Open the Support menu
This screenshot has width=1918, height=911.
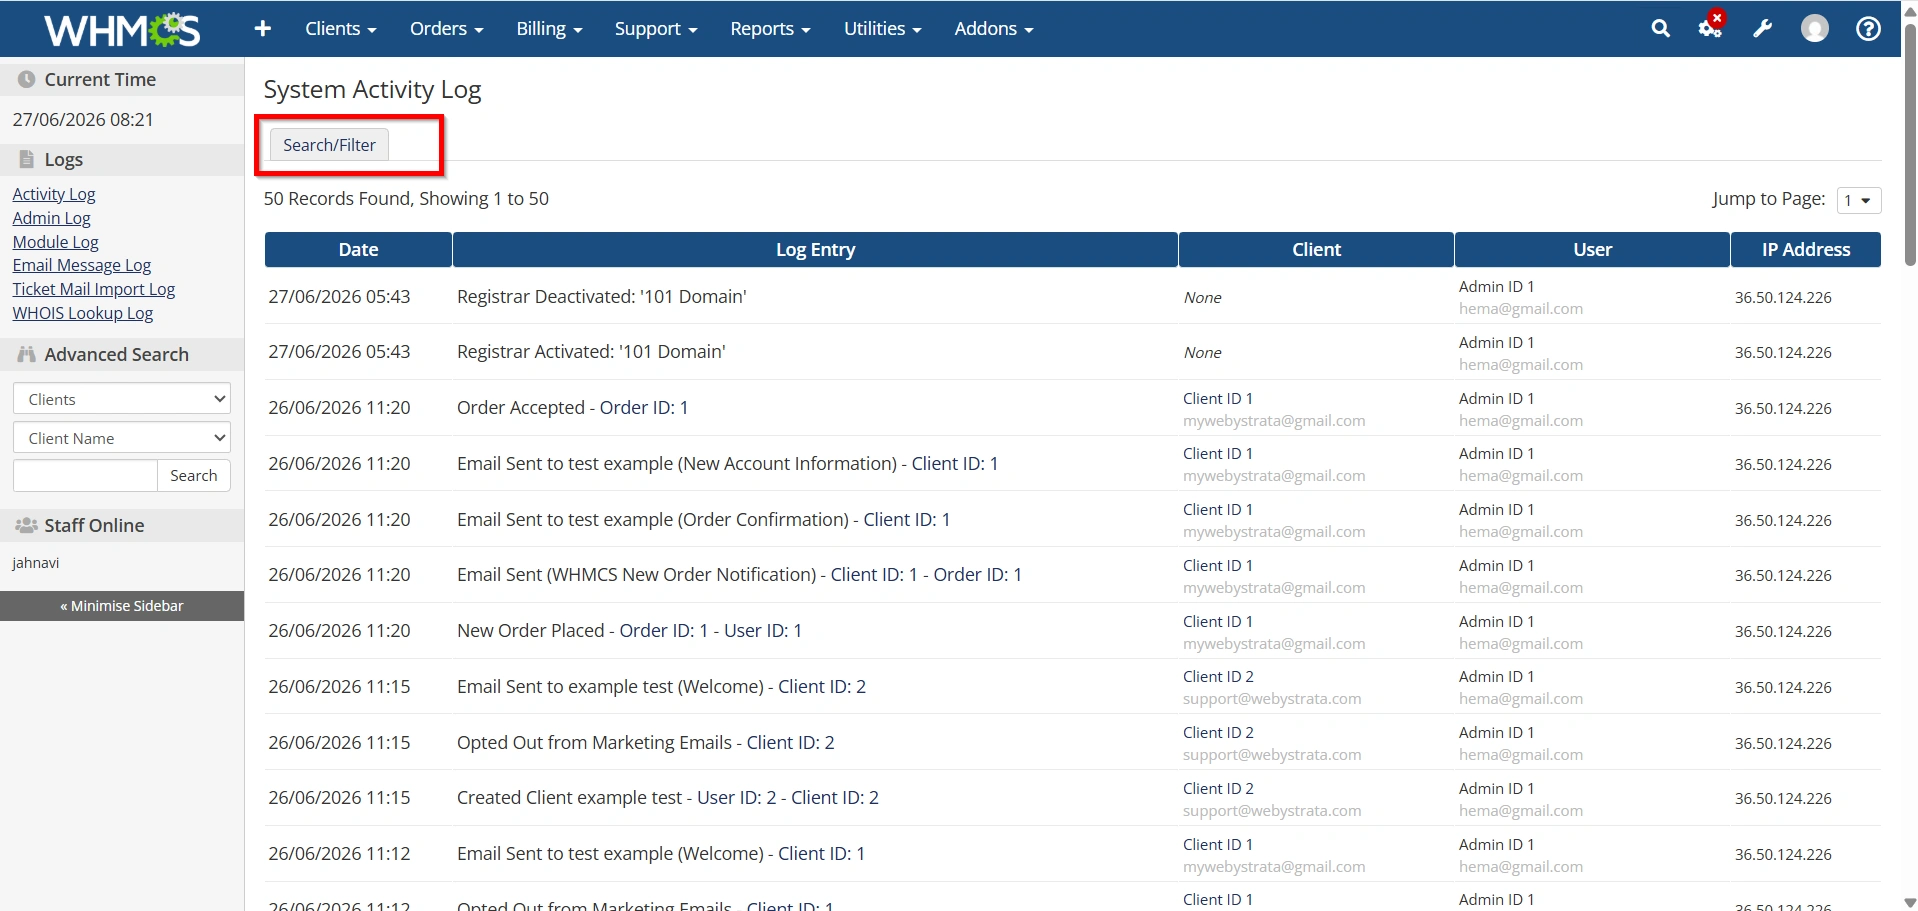(656, 29)
